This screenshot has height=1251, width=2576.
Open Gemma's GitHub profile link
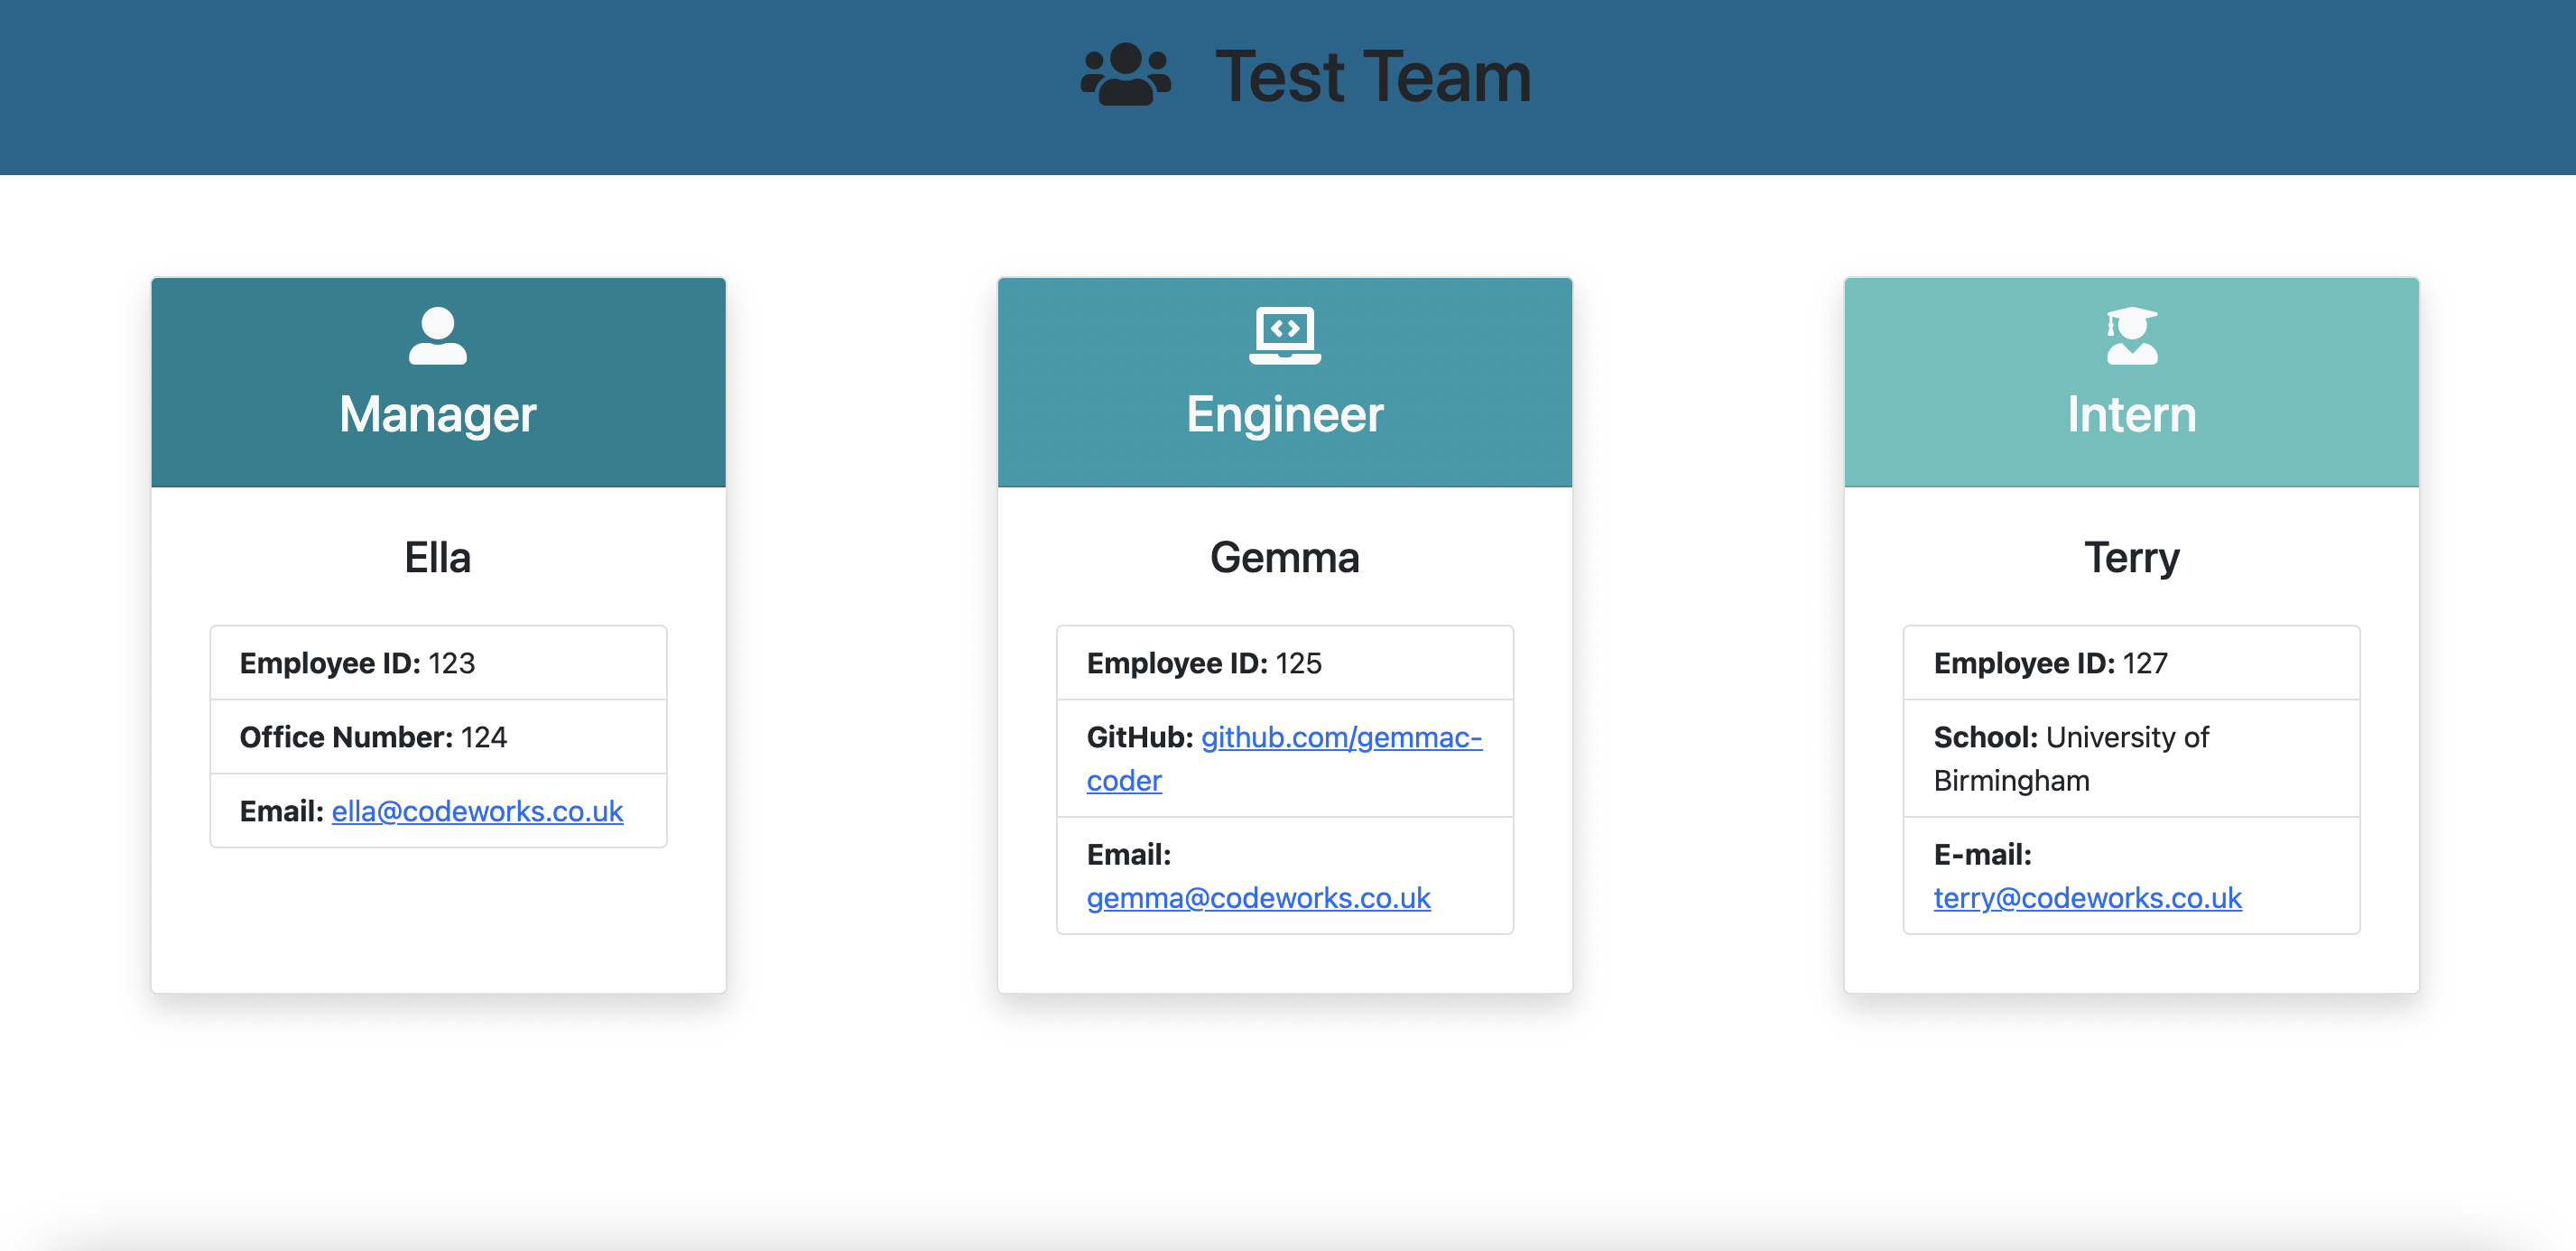1340,738
